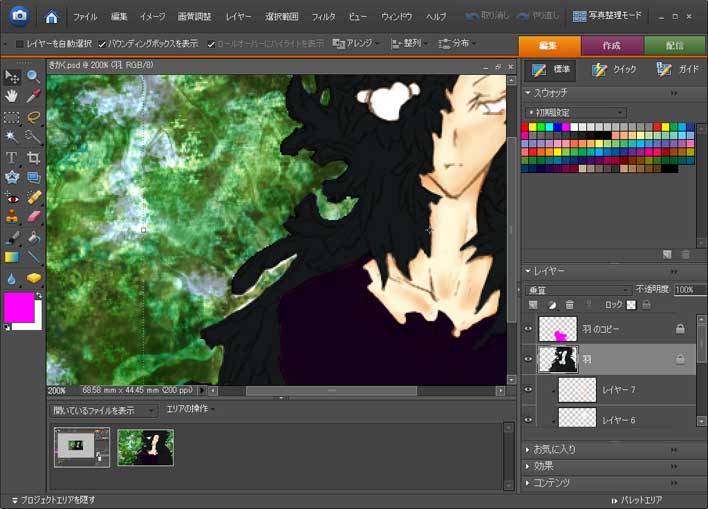The height and width of the screenshot is (509, 708).
Task: Hide the 羽 layer
Action: 528,359
